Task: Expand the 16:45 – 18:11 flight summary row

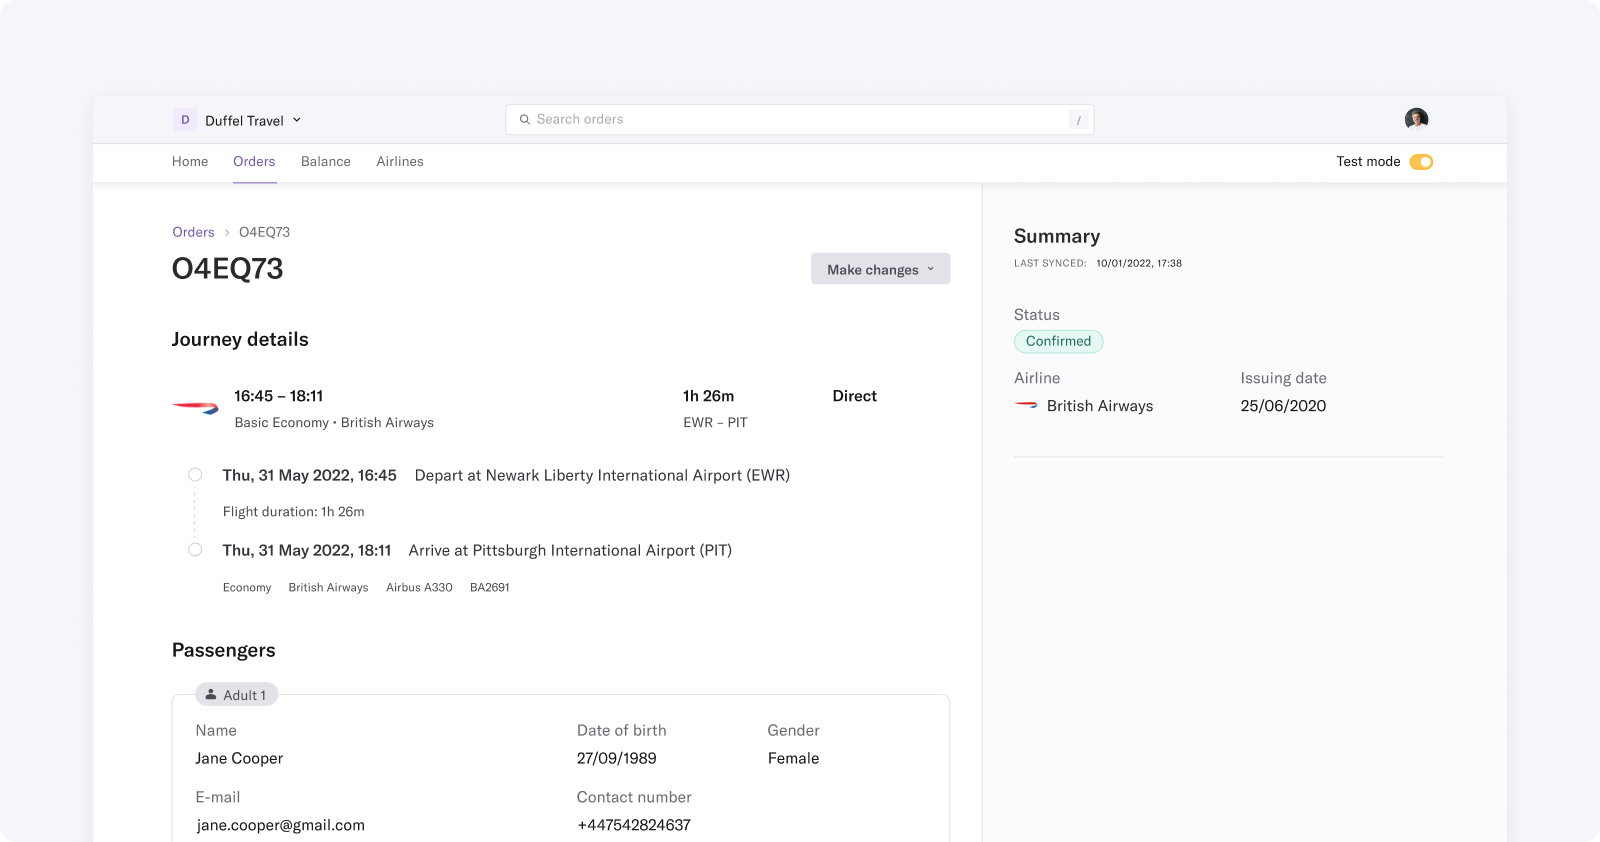Action: click(x=560, y=408)
